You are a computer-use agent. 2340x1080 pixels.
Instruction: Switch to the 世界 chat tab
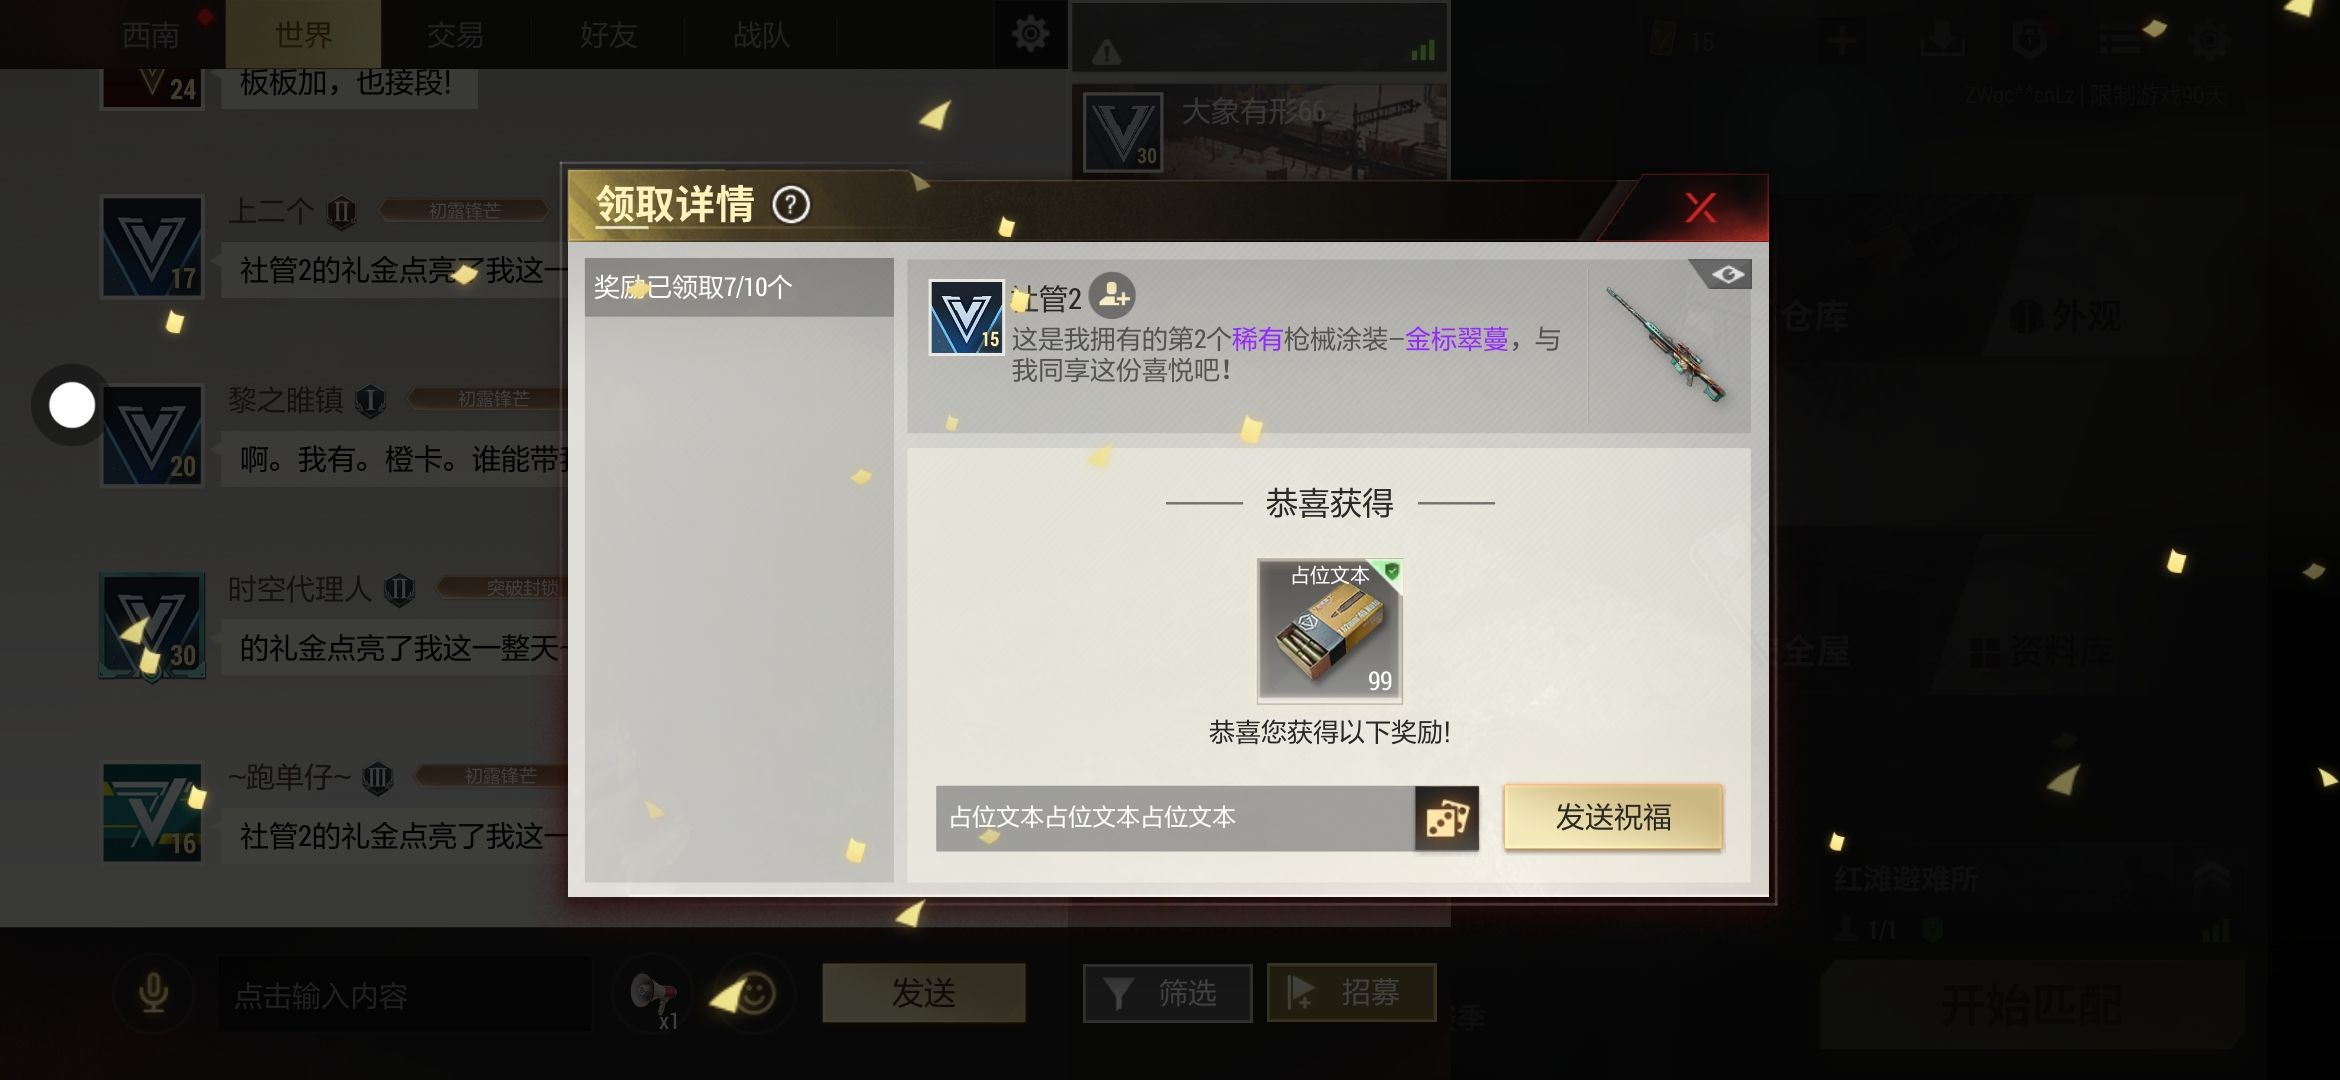pos(303,35)
